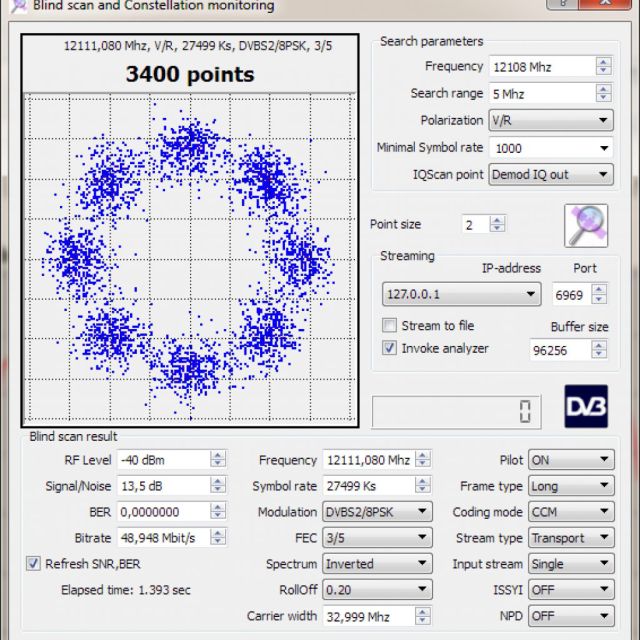
Task: Open the Minimal Symbol rate dropdown
Action: [x=550, y=148]
